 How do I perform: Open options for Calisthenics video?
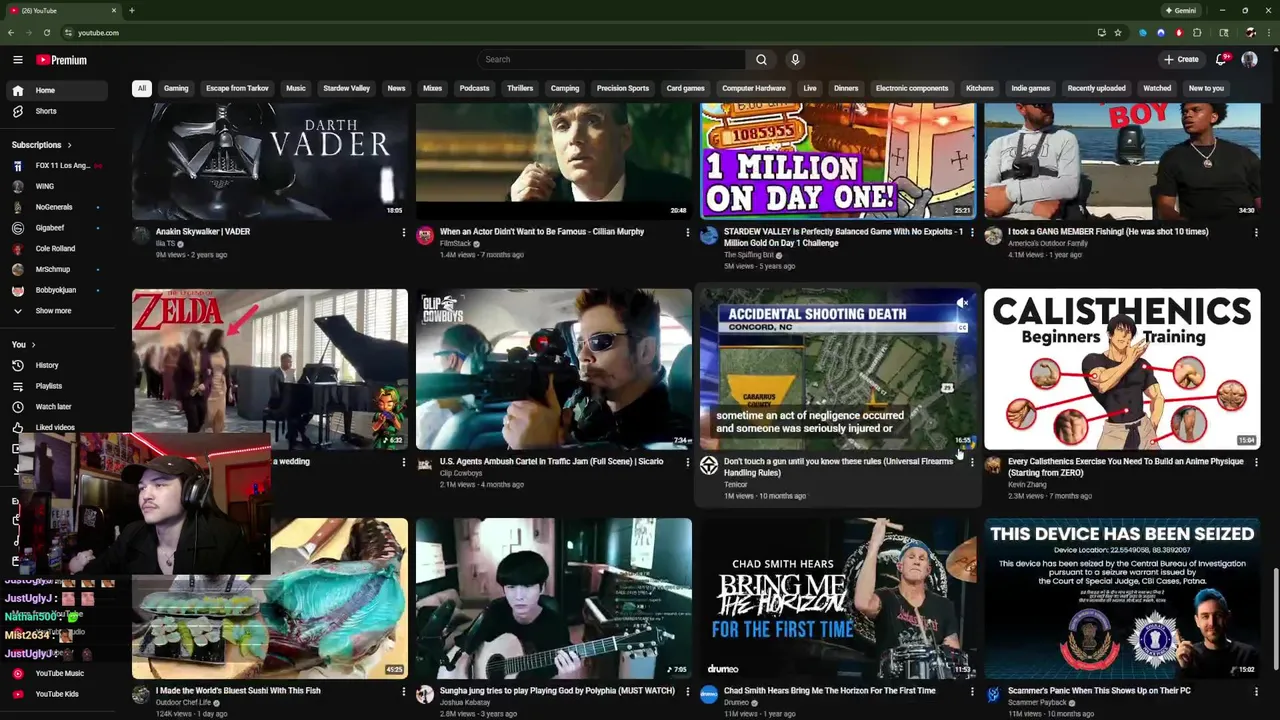1256,463
